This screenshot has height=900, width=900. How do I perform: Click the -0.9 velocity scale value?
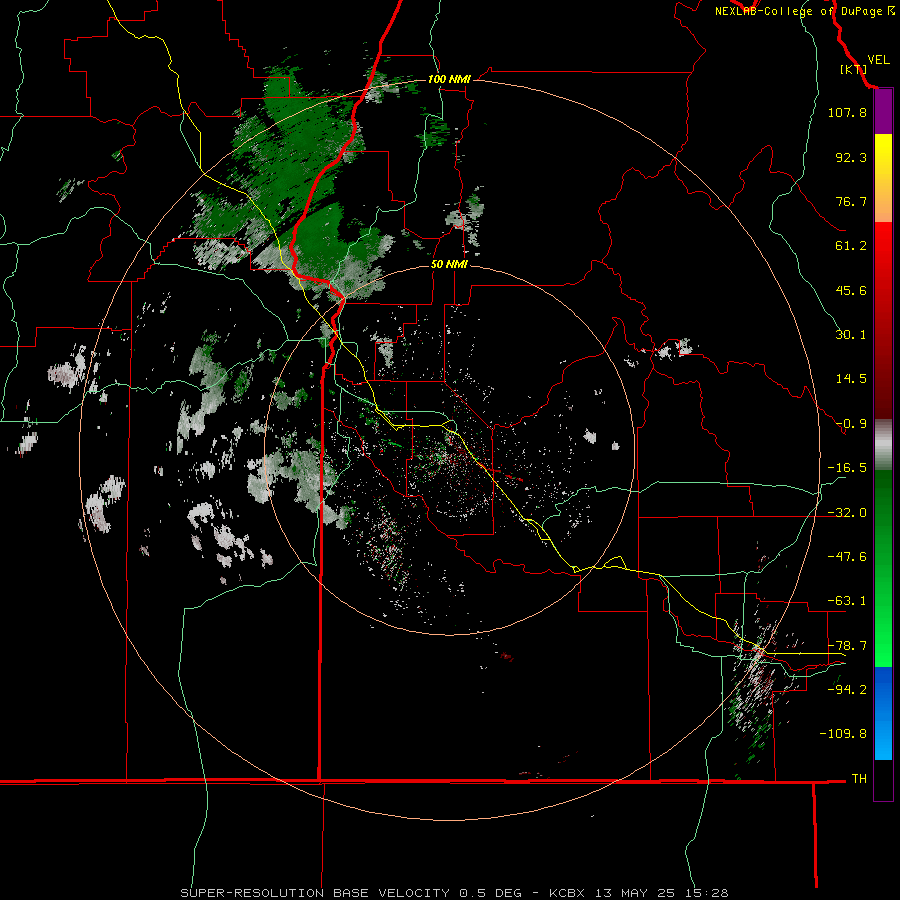(851, 424)
